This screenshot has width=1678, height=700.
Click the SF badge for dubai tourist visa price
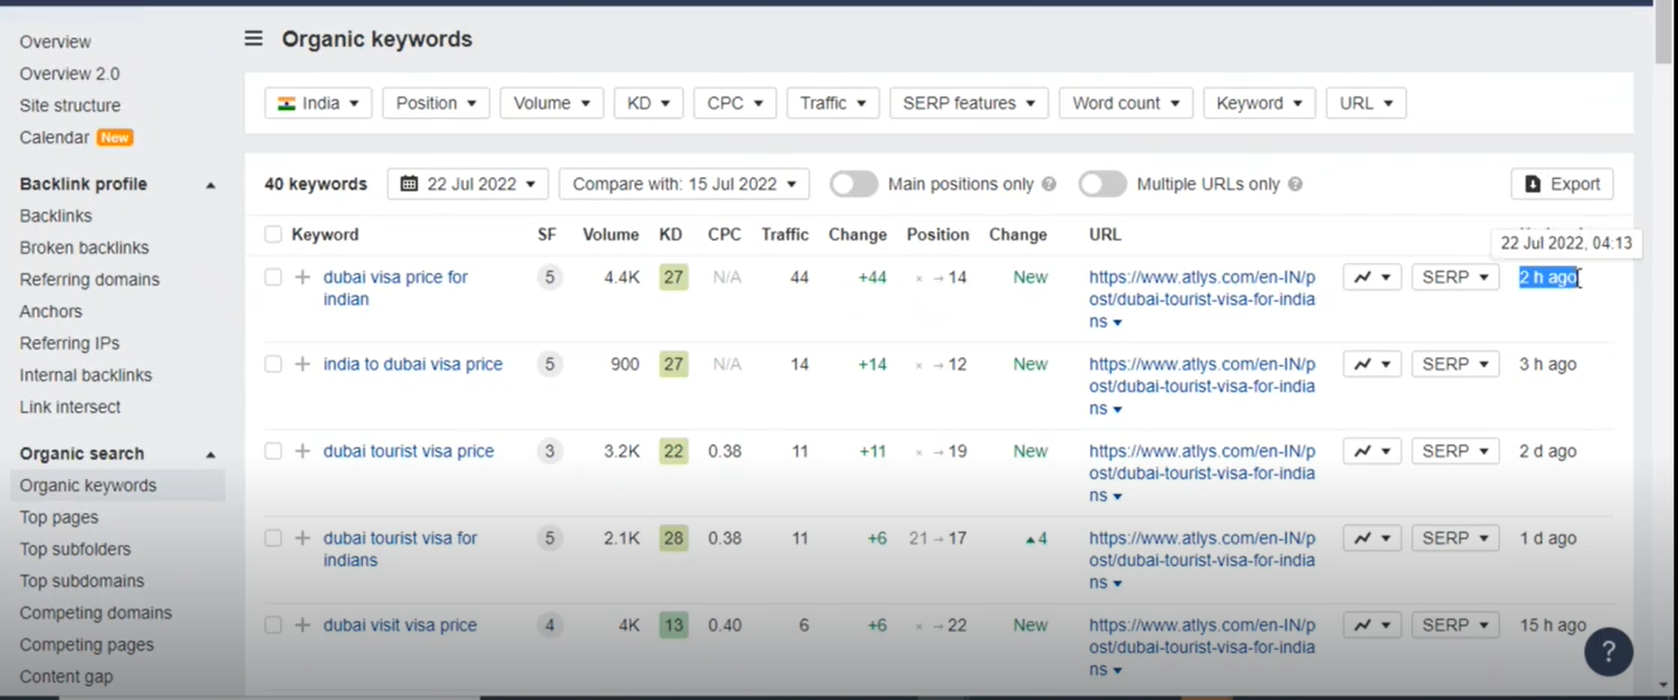point(549,451)
